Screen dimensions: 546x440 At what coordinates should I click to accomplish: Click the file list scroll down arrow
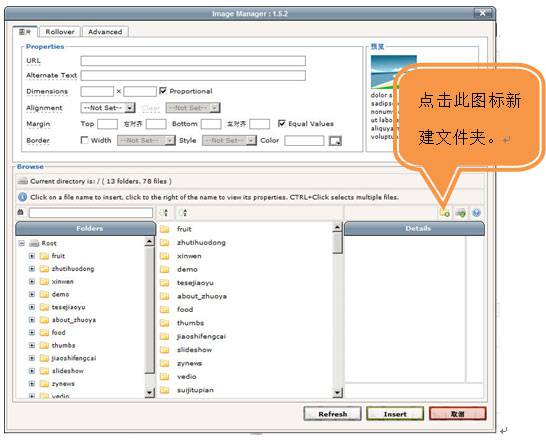point(337,393)
